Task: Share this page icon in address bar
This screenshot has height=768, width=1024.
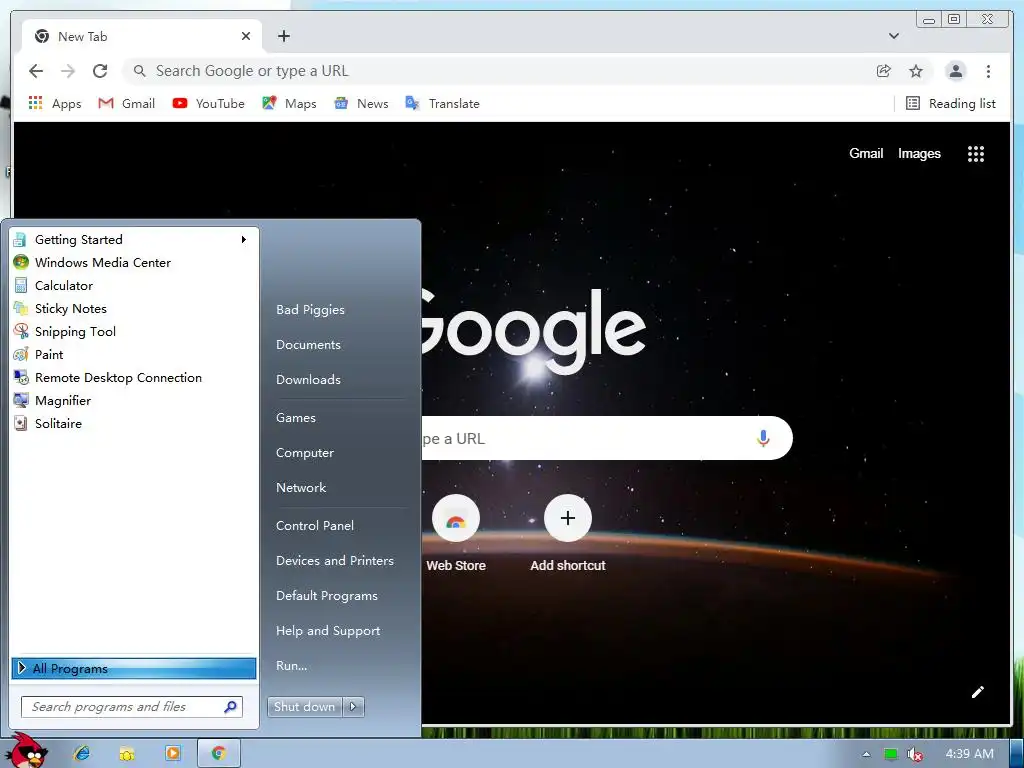Action: tap(884, 71)
